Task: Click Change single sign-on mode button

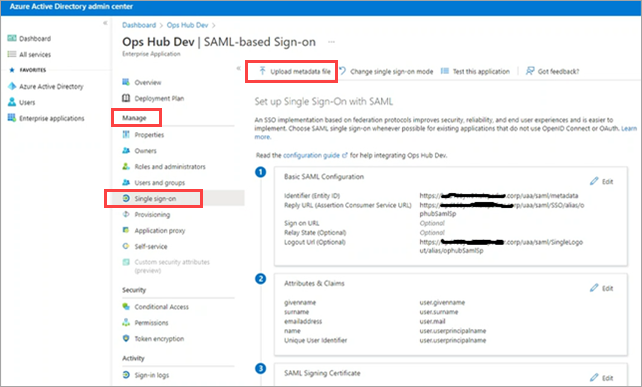Action: [x=386, y=71]
